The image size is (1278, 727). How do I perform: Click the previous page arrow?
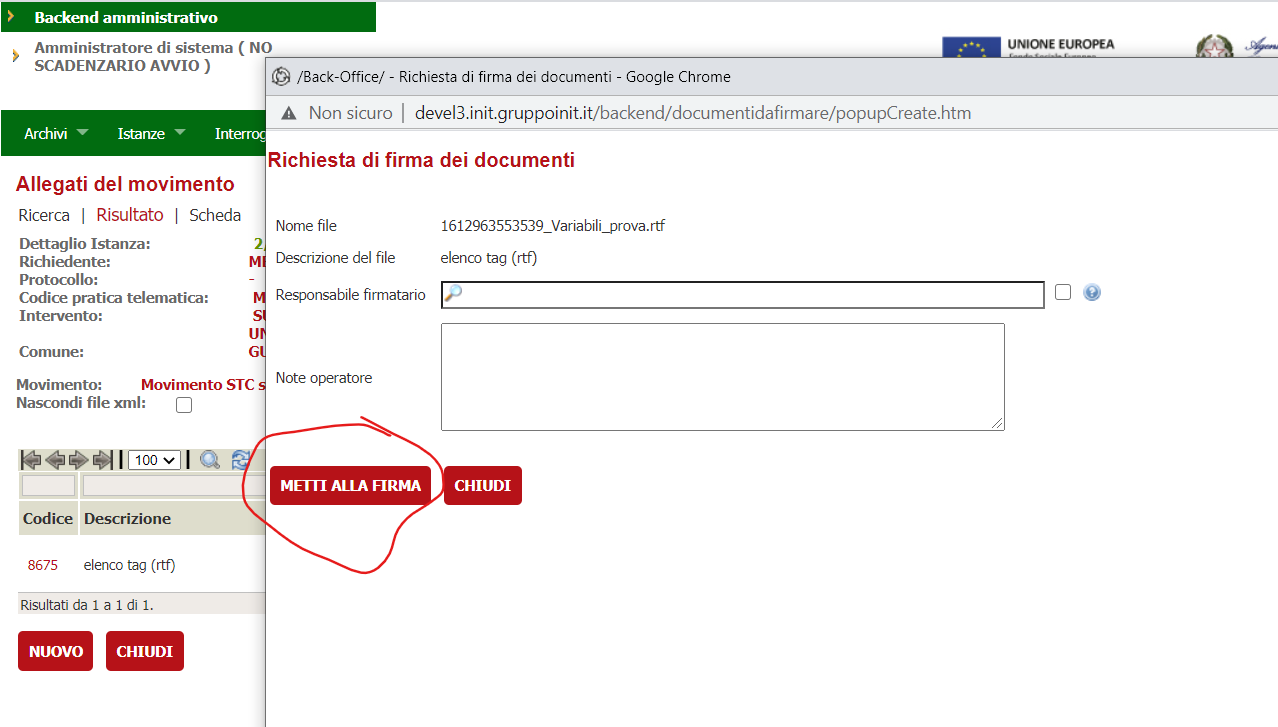[x=53, y=459]
